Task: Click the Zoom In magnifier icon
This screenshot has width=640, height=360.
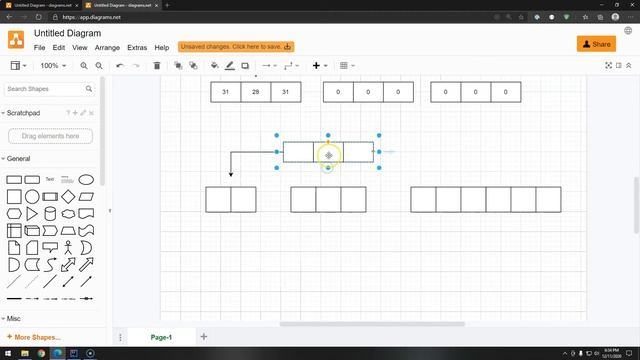Action: [x=84, y=66]
